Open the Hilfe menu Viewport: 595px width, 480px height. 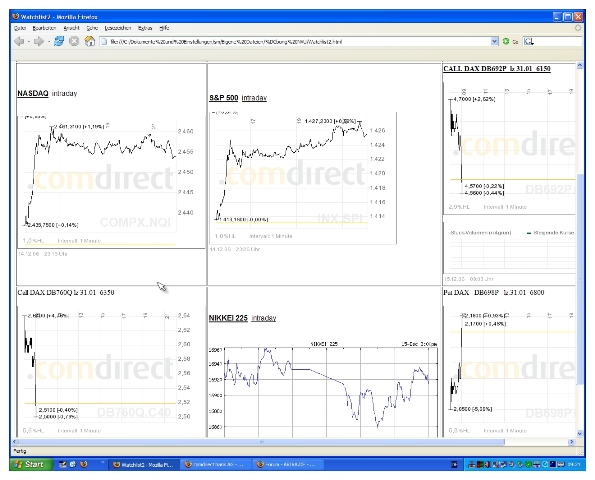click(164, 28)
